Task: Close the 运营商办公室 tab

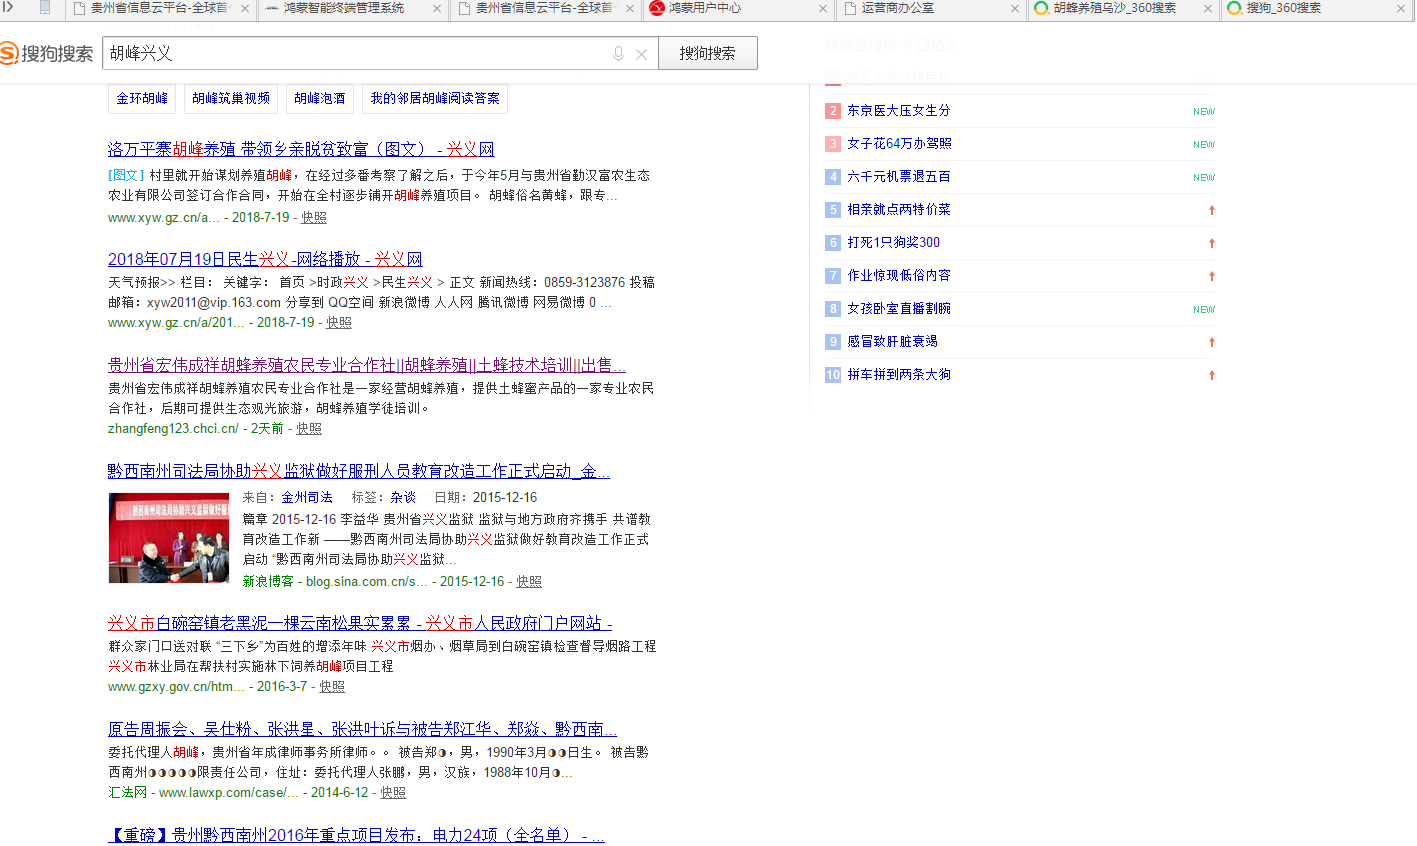Action: click(1015, 9)
